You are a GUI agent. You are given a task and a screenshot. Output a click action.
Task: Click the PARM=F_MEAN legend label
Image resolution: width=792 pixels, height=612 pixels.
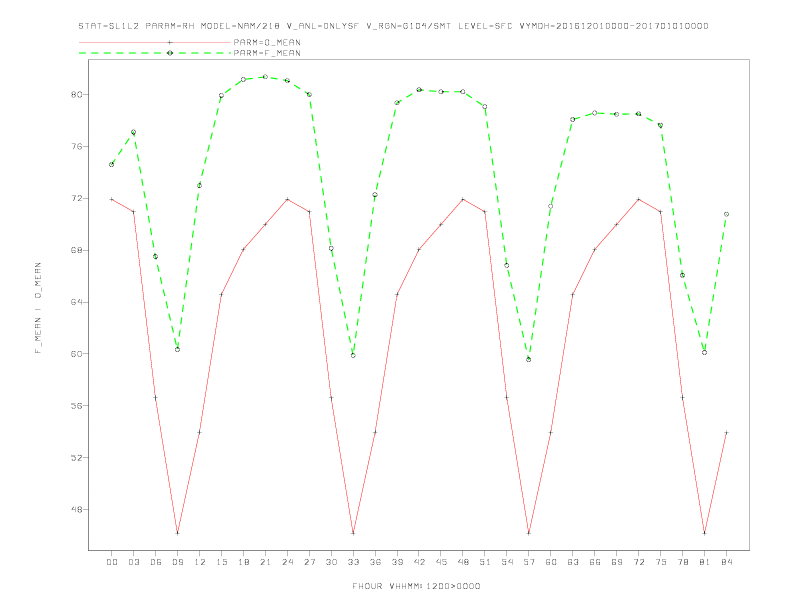point(267,53)
